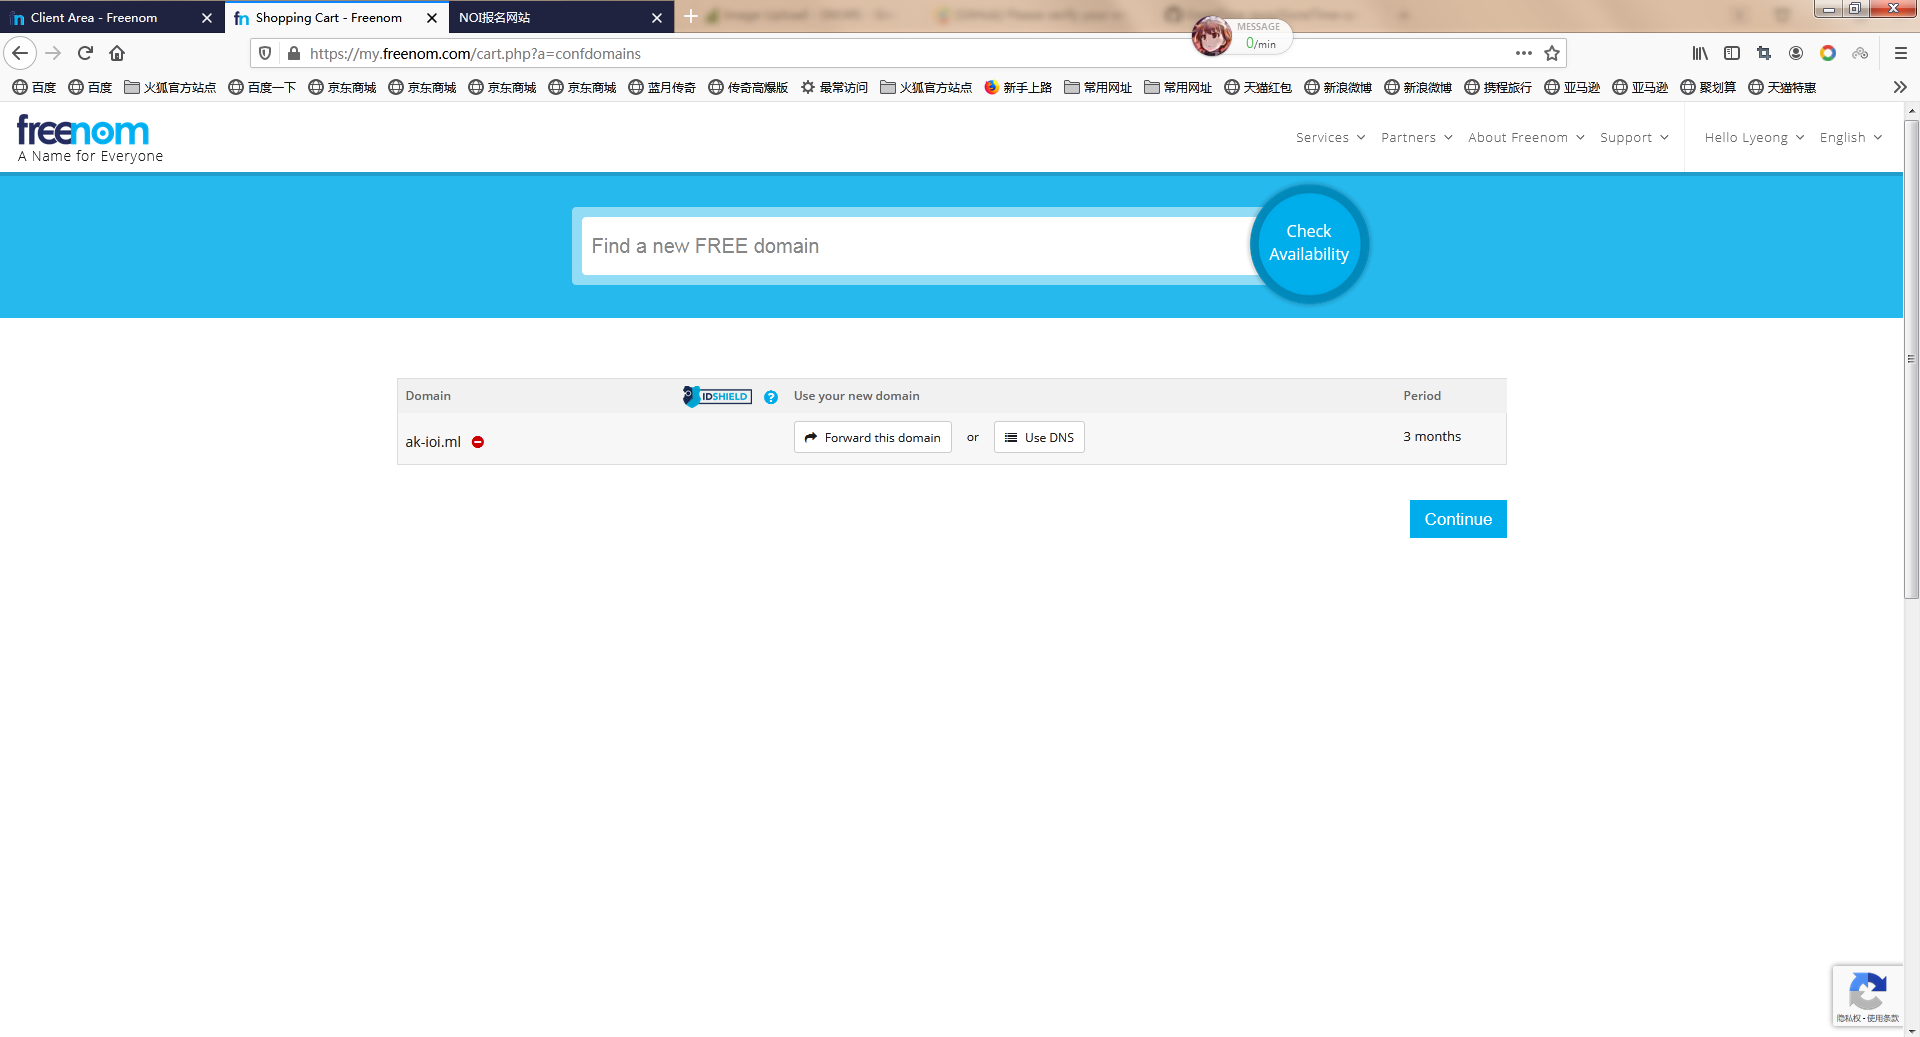Reload the current page
Screen dimensions: 1920x1037
pyautogui.click(x=85, y=53)
